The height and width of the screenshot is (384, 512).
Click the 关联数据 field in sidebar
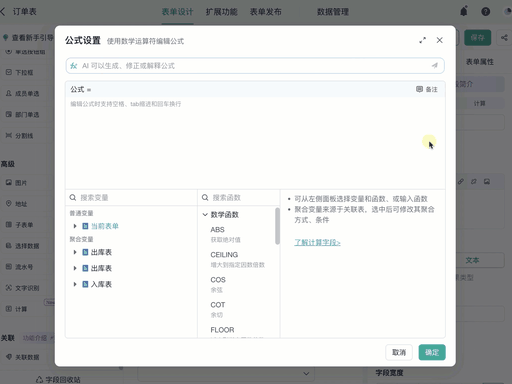coord(23,357)
